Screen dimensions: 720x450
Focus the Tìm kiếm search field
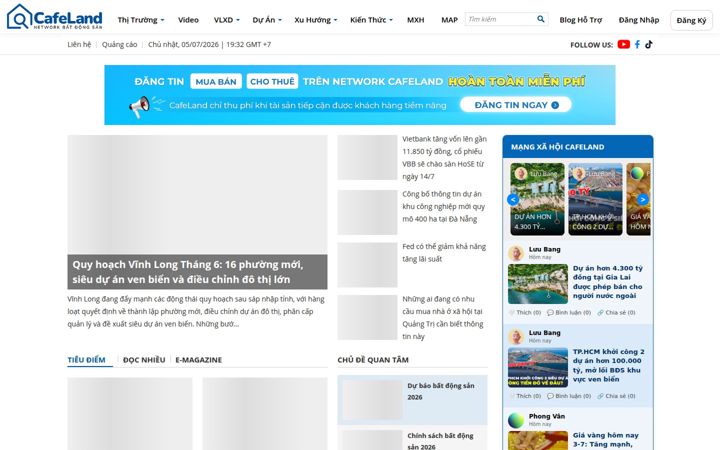(501, 19)
